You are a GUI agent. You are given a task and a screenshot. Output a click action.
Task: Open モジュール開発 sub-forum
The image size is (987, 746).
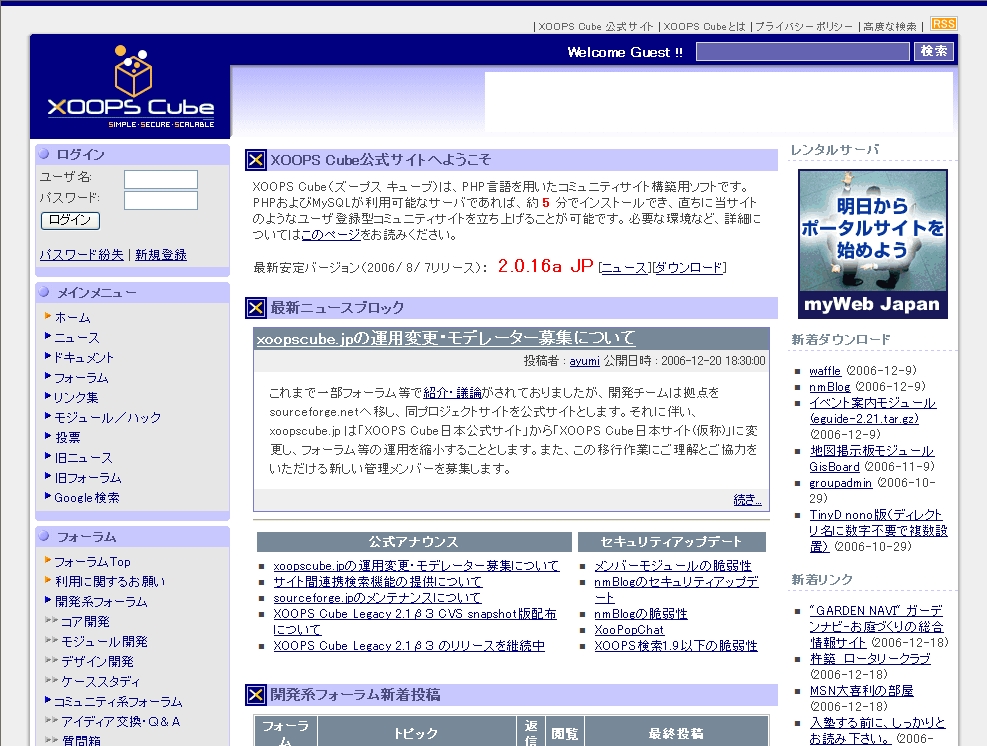tap(104, 641)
